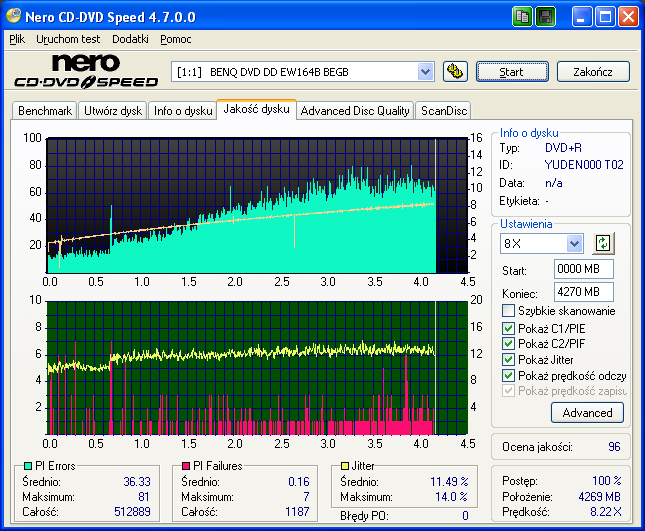Toggle Pokaż C1/PIE checkbox
Image resolution: width=645 pixels, height=531 pixels.
(x=508, y=328)
